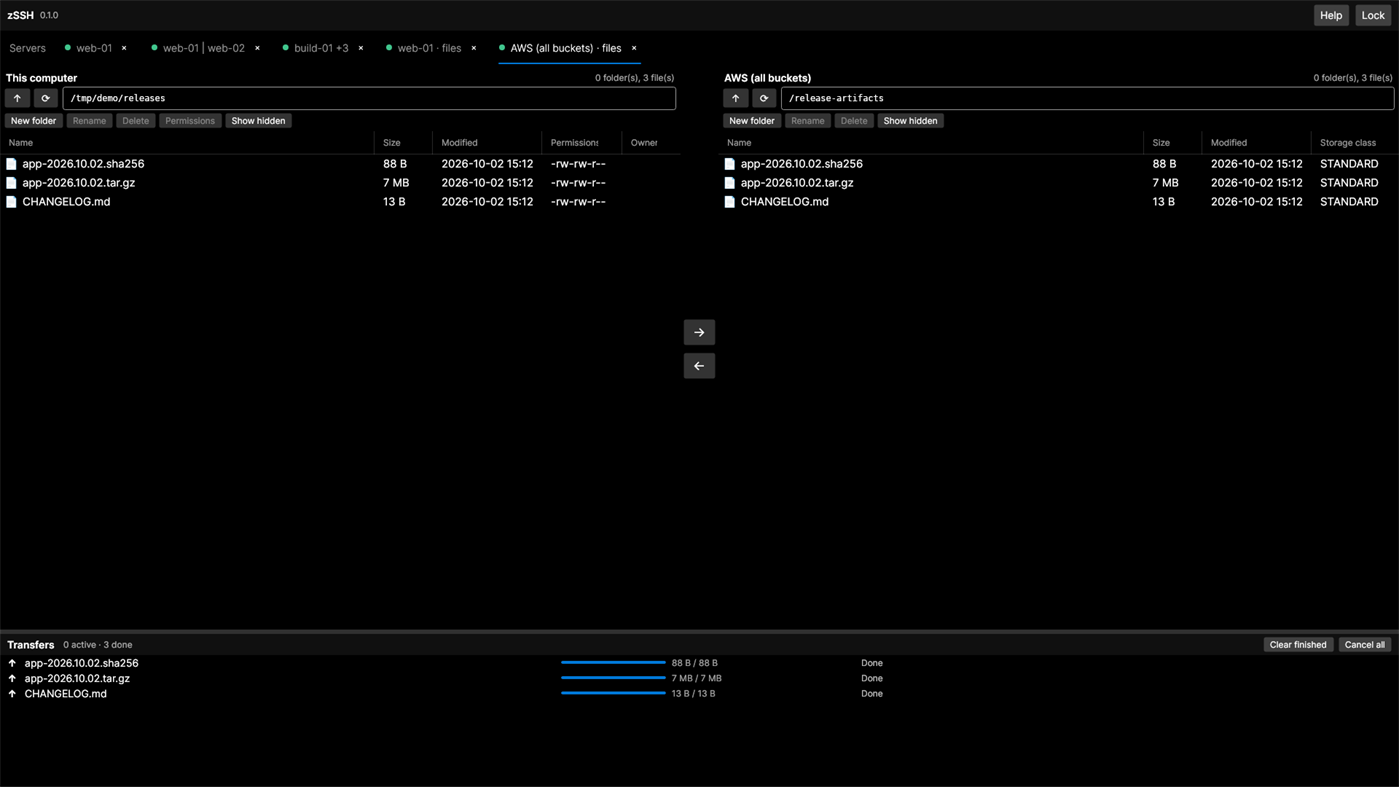Click progress bar of CHANGELOG.md transfer
The width and height of the screenshot is (1399, 787).
point(613,694)
